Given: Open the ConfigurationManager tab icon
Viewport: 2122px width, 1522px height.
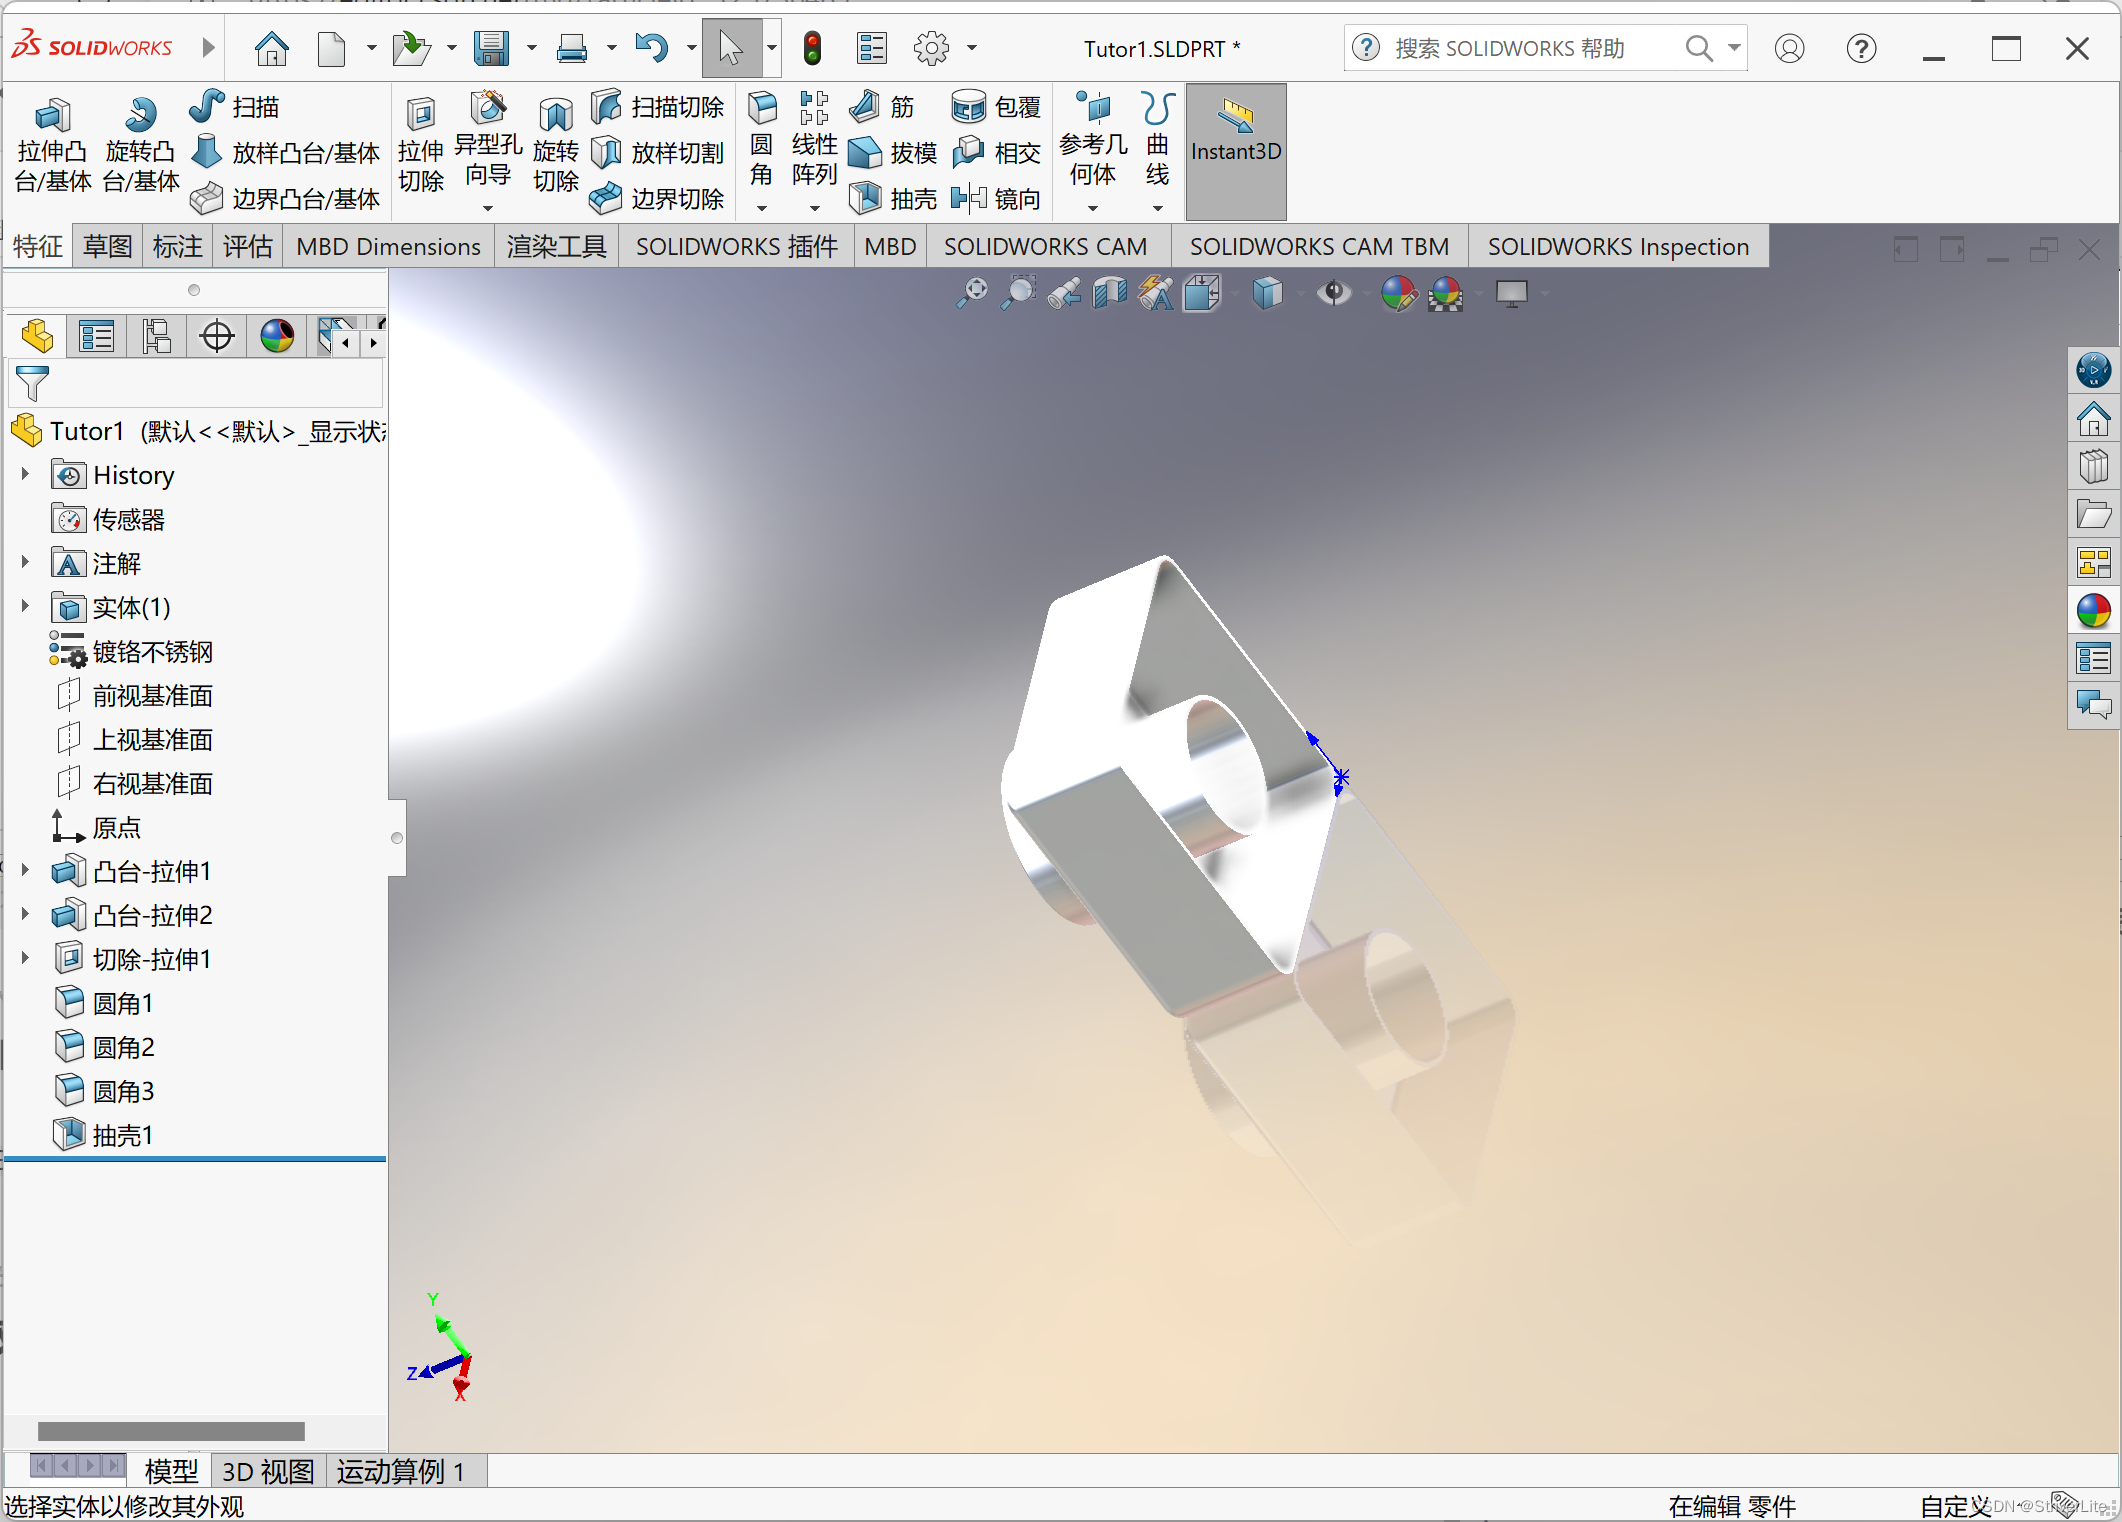Looking at the screenshot, I should tap(156, 337).
